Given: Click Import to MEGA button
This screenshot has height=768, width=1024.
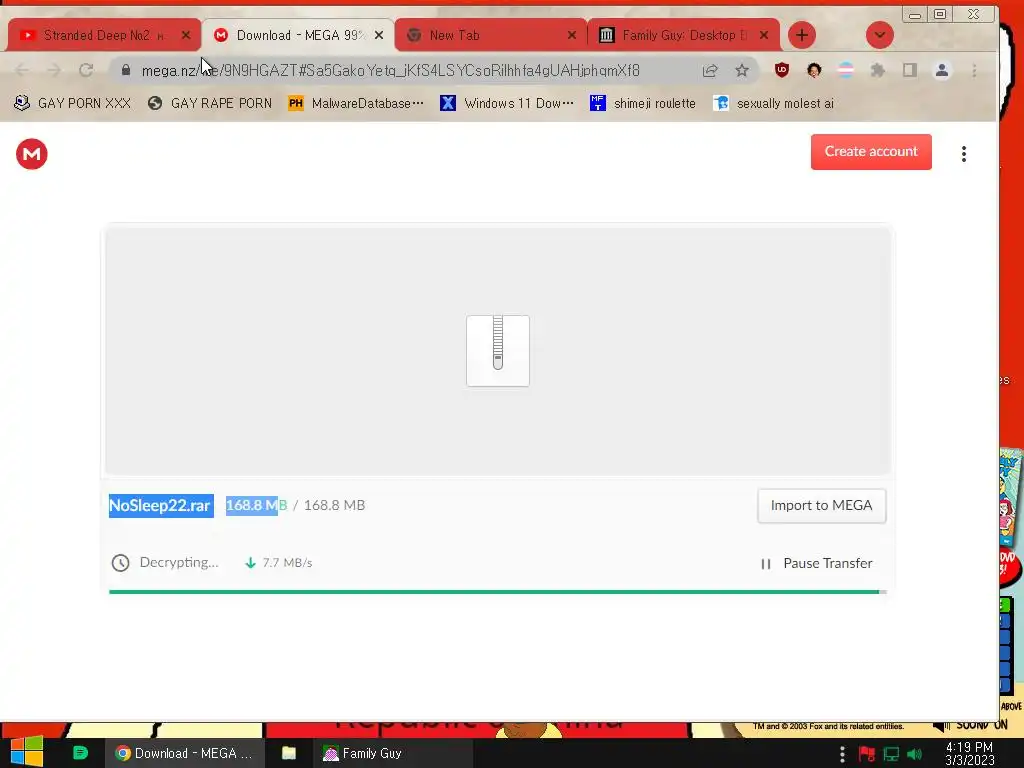Looking at the screenshot, I should (x=822, y=505).
